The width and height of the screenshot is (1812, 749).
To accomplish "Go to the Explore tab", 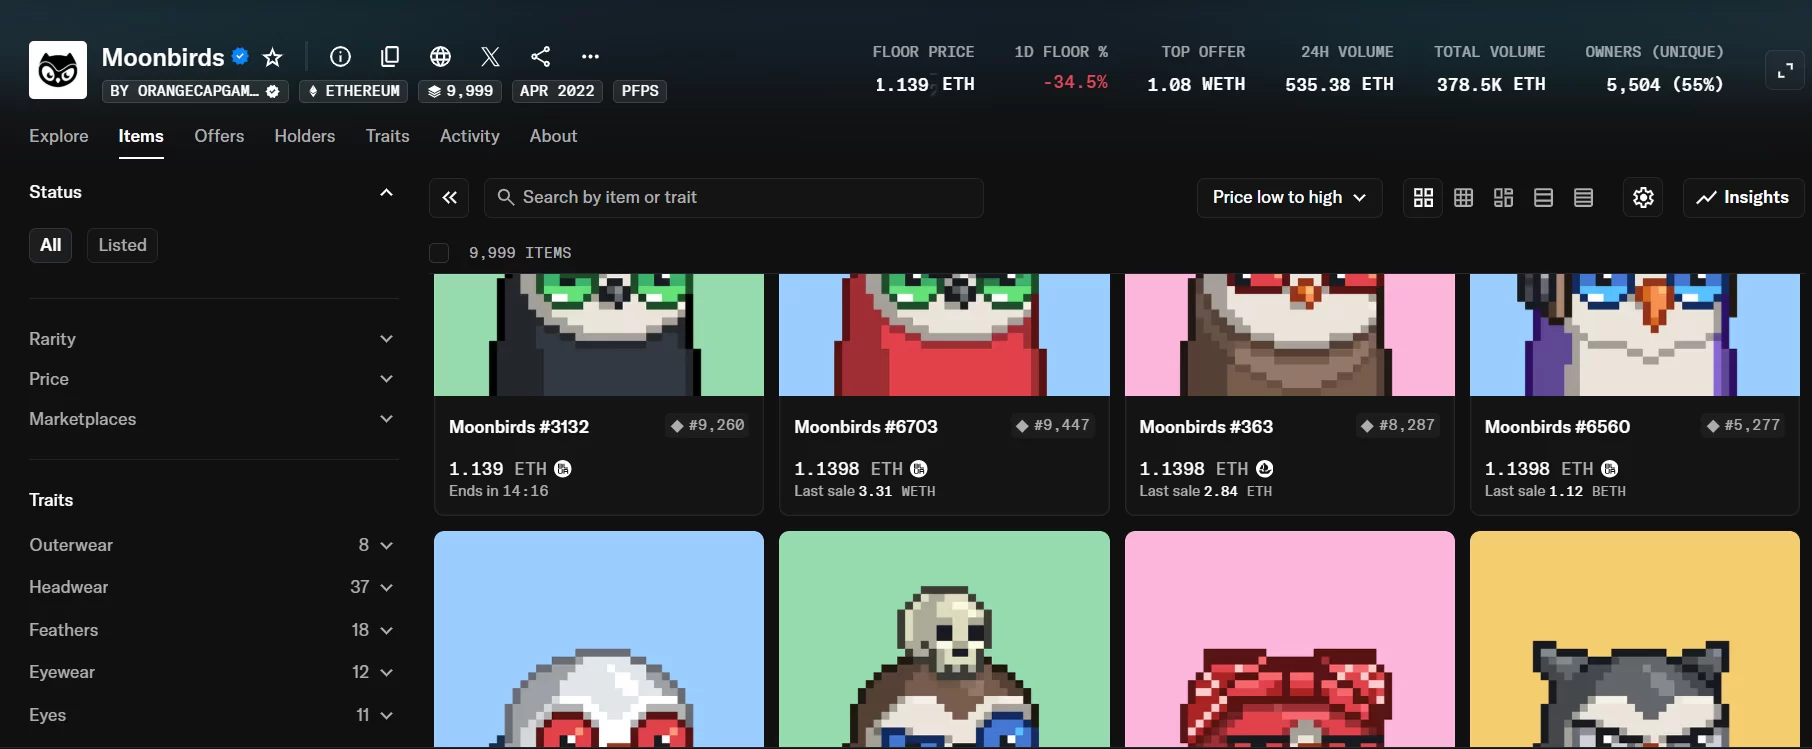I will tap(59, 136).
